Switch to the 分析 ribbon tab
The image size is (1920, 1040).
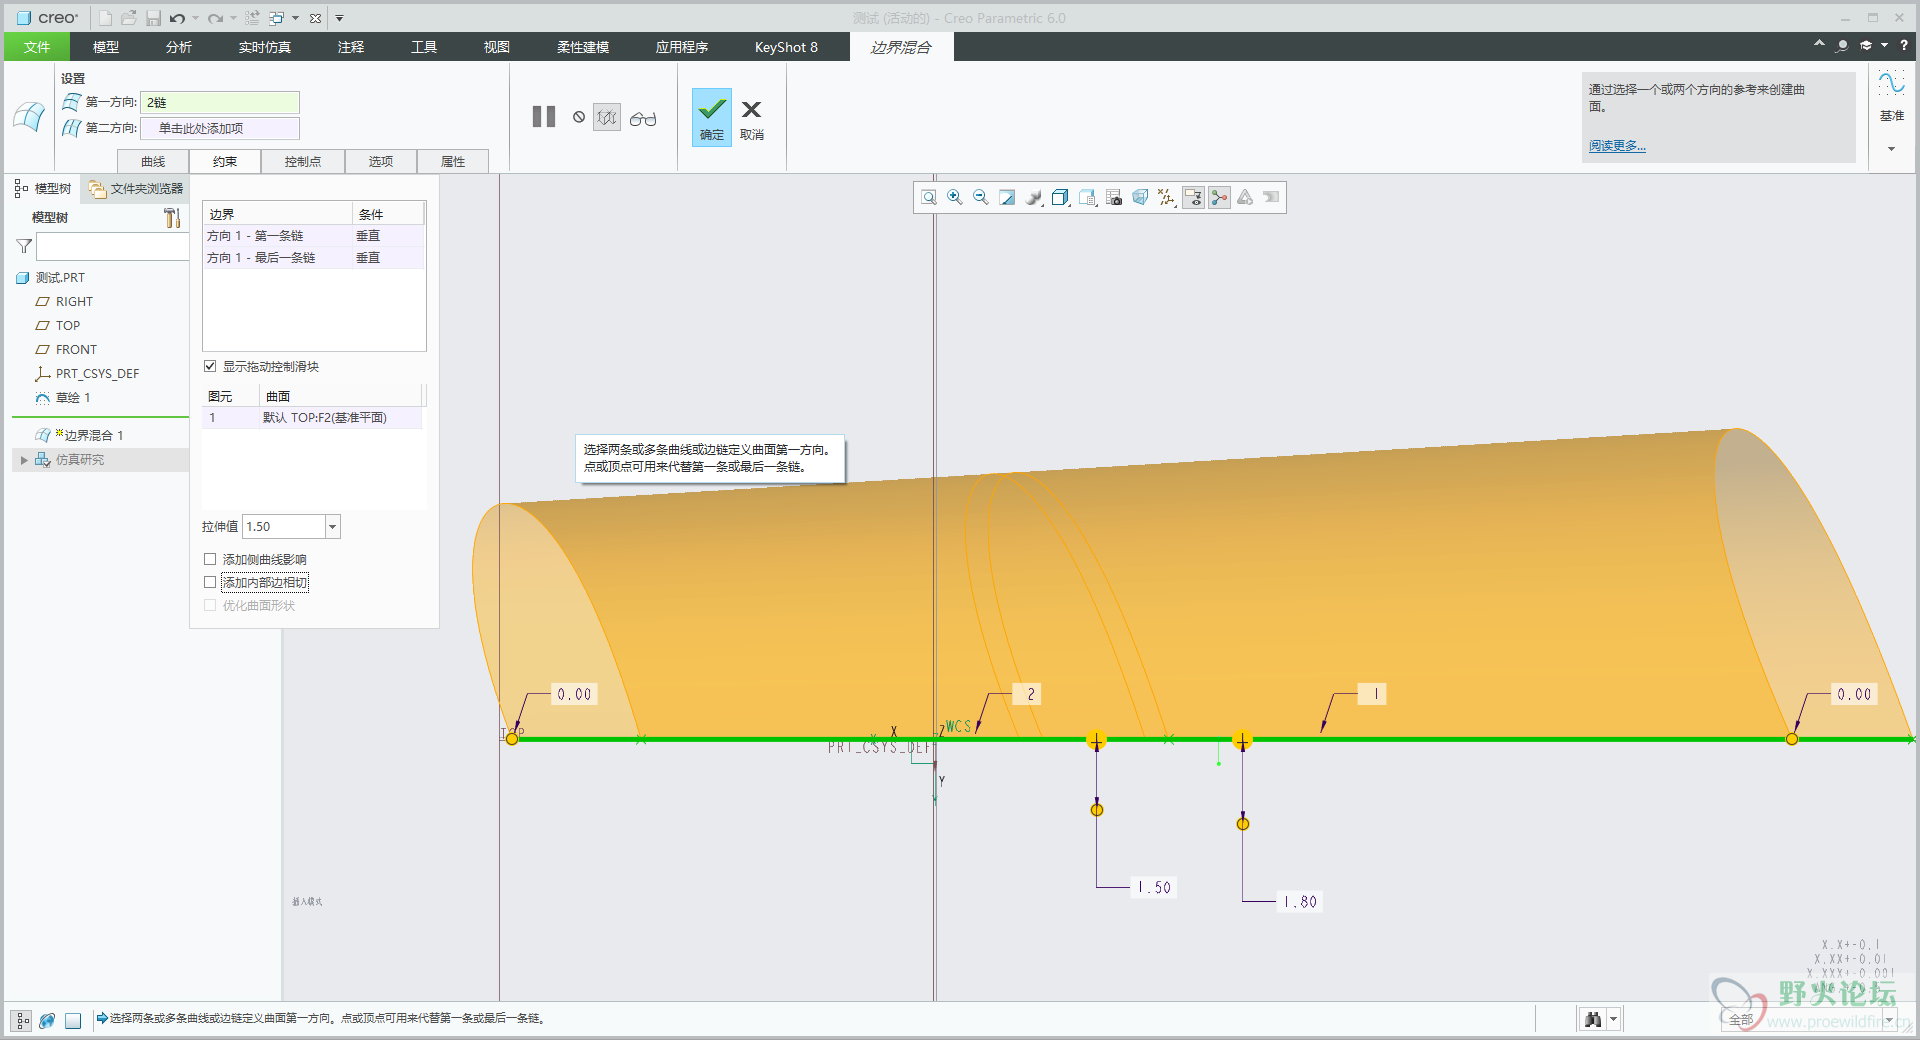click(179, 47)
